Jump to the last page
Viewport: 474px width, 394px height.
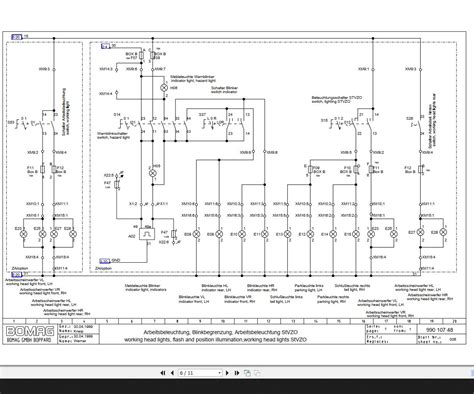pyautogui.click(x=237, y=373)
